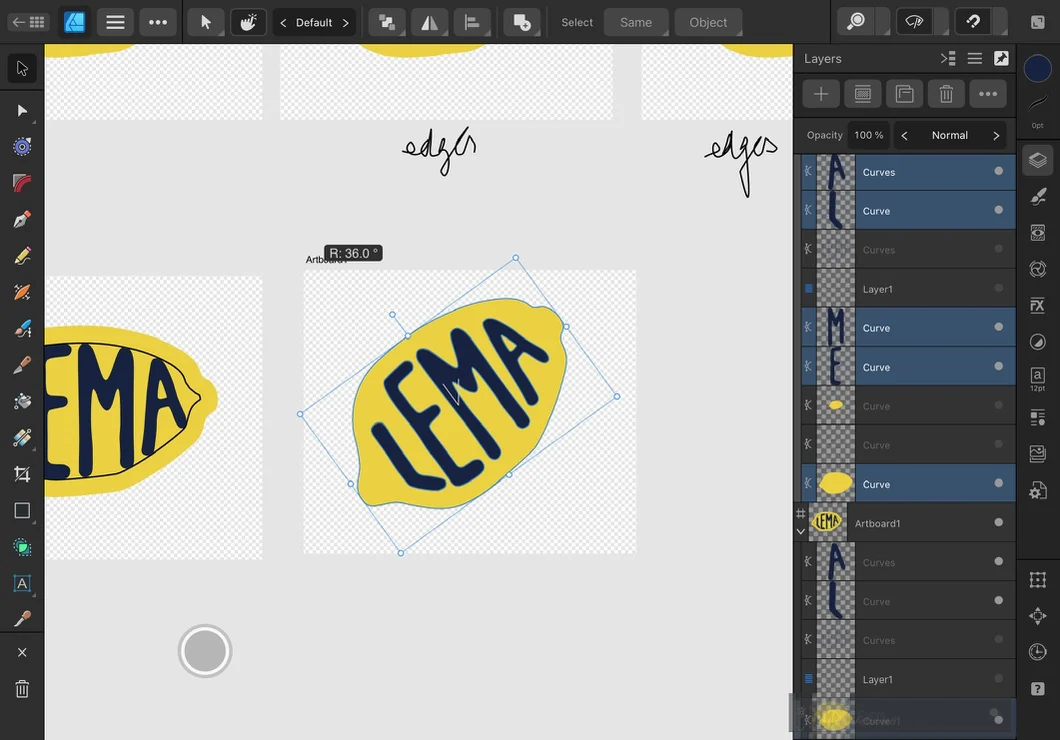The height and width of the screenshot is (740, 1060).
Task: Select the Pencil tool
Action: (x=22, y=256)
